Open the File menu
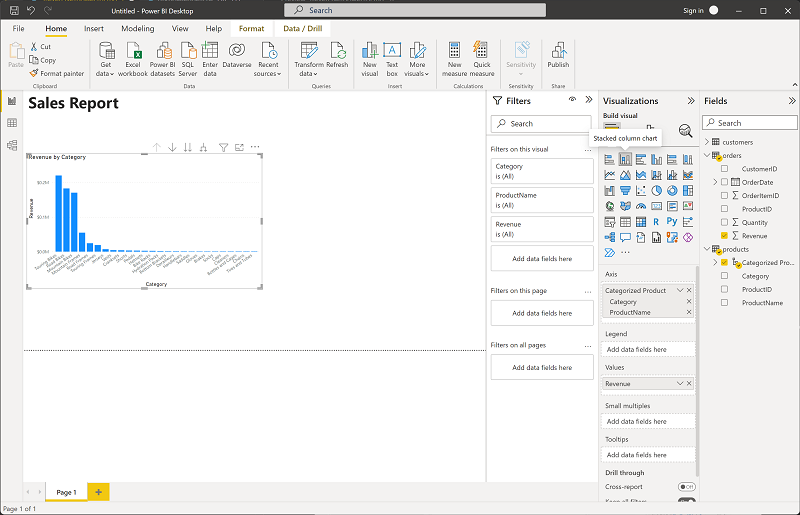Image resolution: width=800 pixels, height=515 pixels. pos(18,29)
